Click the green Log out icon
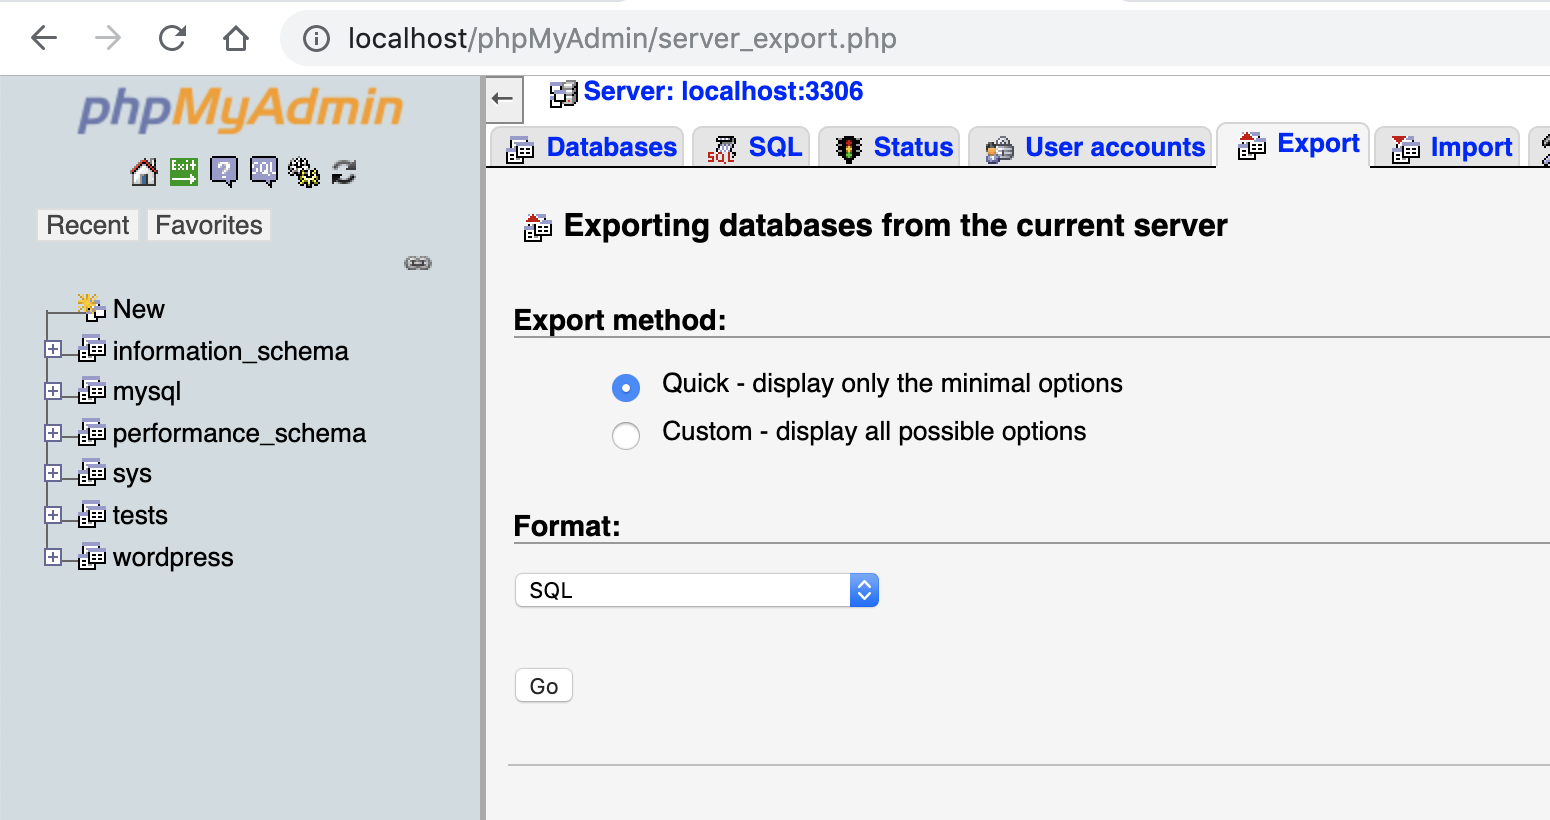Image resolution: width=1550 pixels, height=820 pixels. 184,172
